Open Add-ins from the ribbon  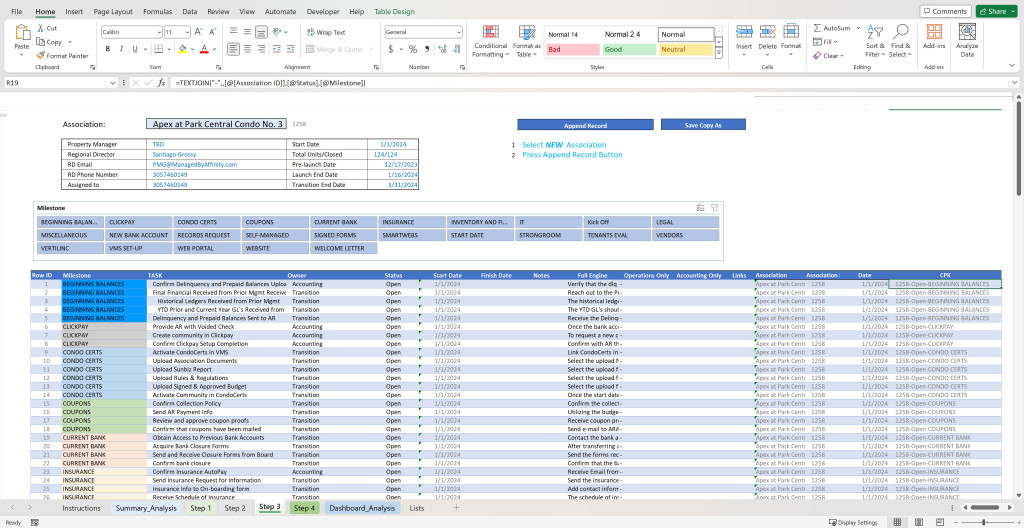tap(934, 37)
